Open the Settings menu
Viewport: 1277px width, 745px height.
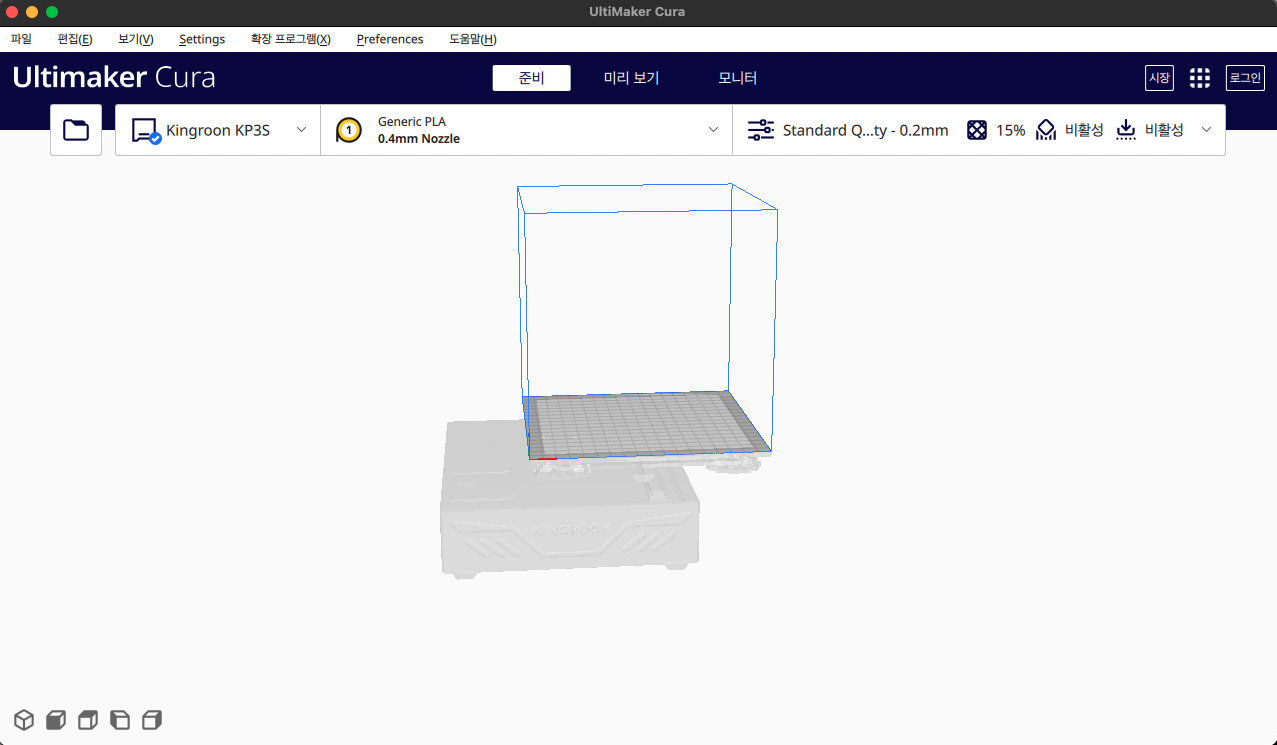202,39
